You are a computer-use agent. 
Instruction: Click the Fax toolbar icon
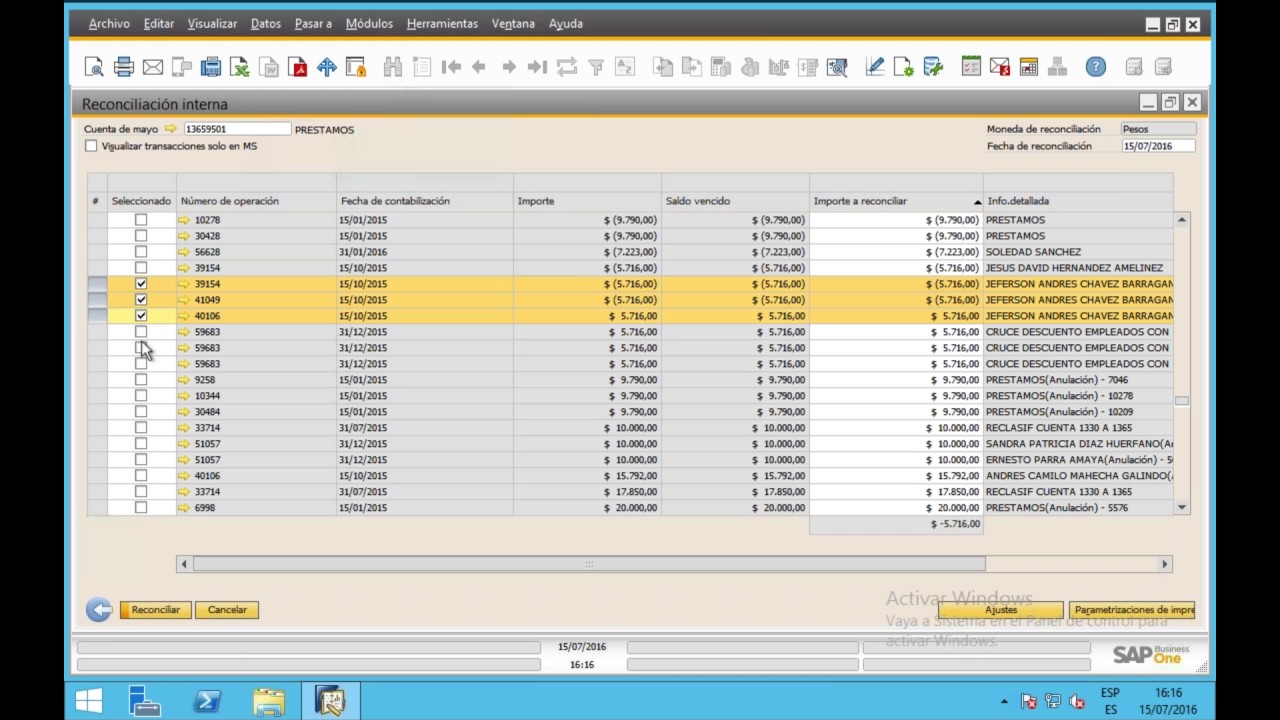pyautogui.click(x=210, y=67)
